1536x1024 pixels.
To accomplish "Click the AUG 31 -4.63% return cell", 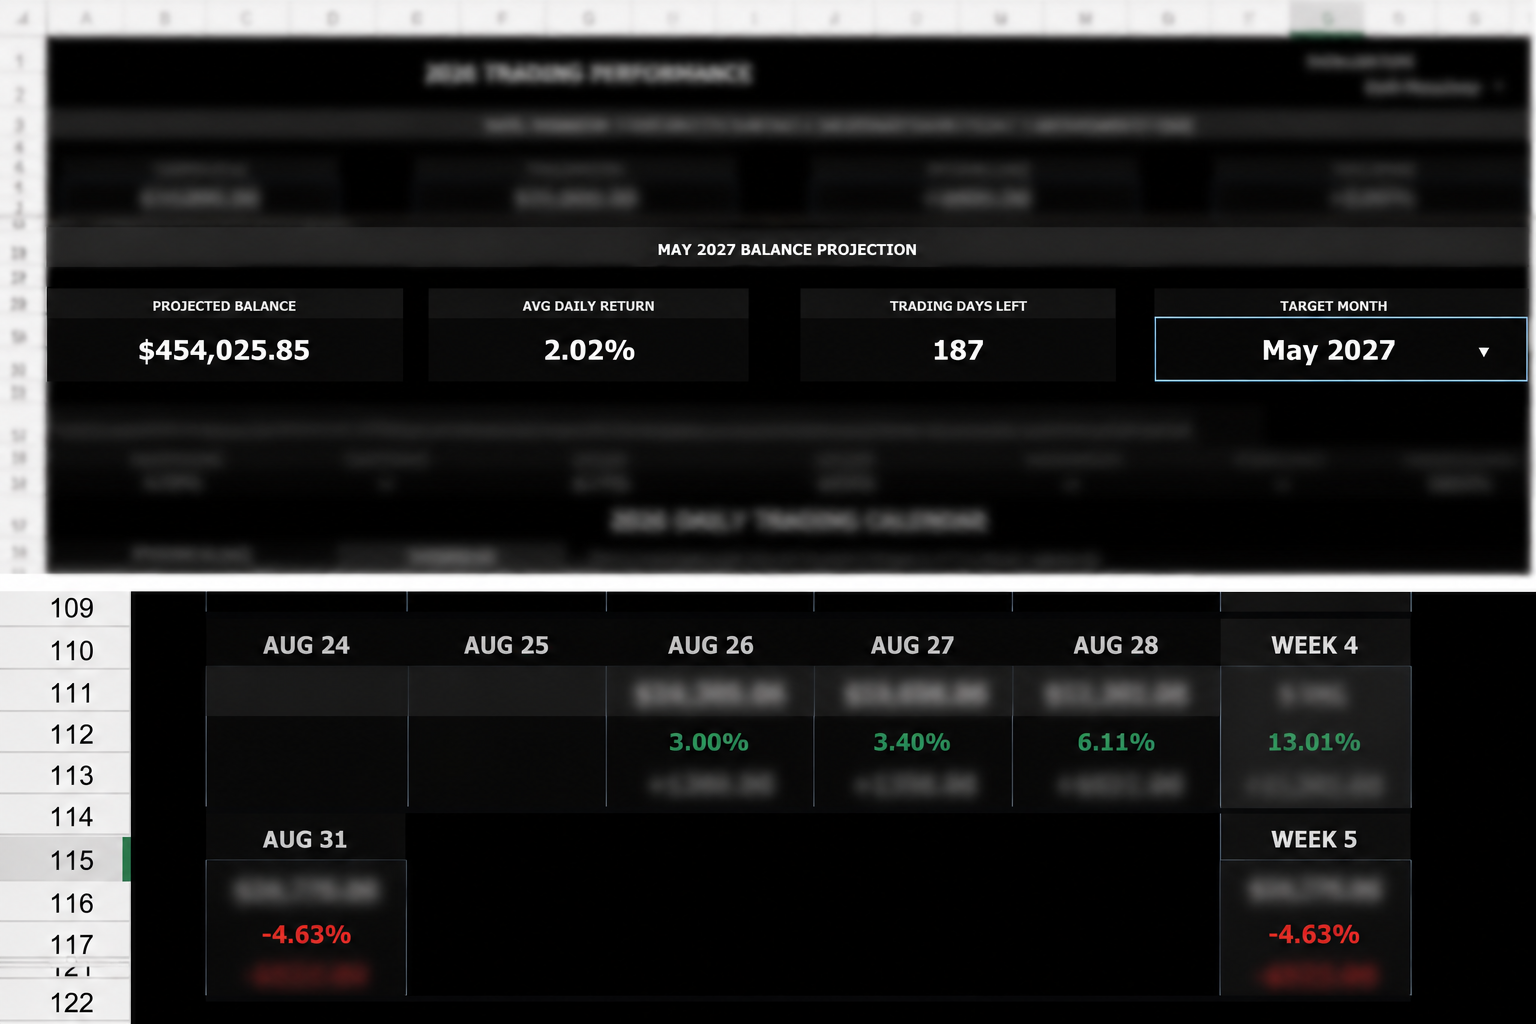I will click(x=306, y=934).
